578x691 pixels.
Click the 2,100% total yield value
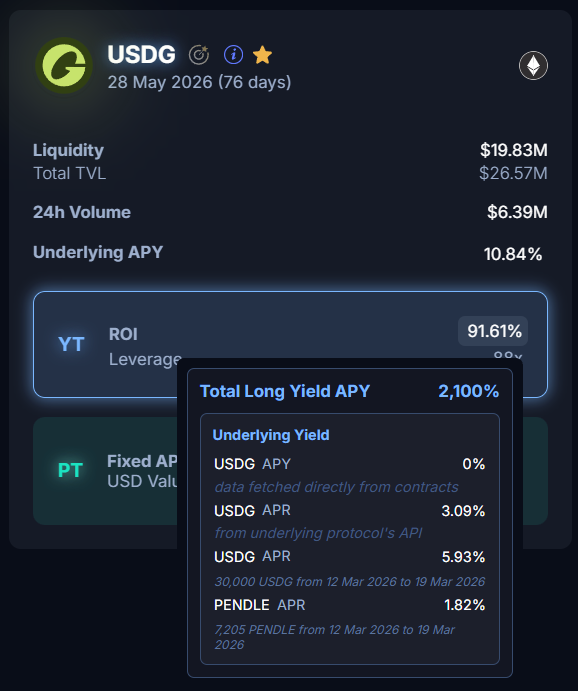[x=469, y=391]
